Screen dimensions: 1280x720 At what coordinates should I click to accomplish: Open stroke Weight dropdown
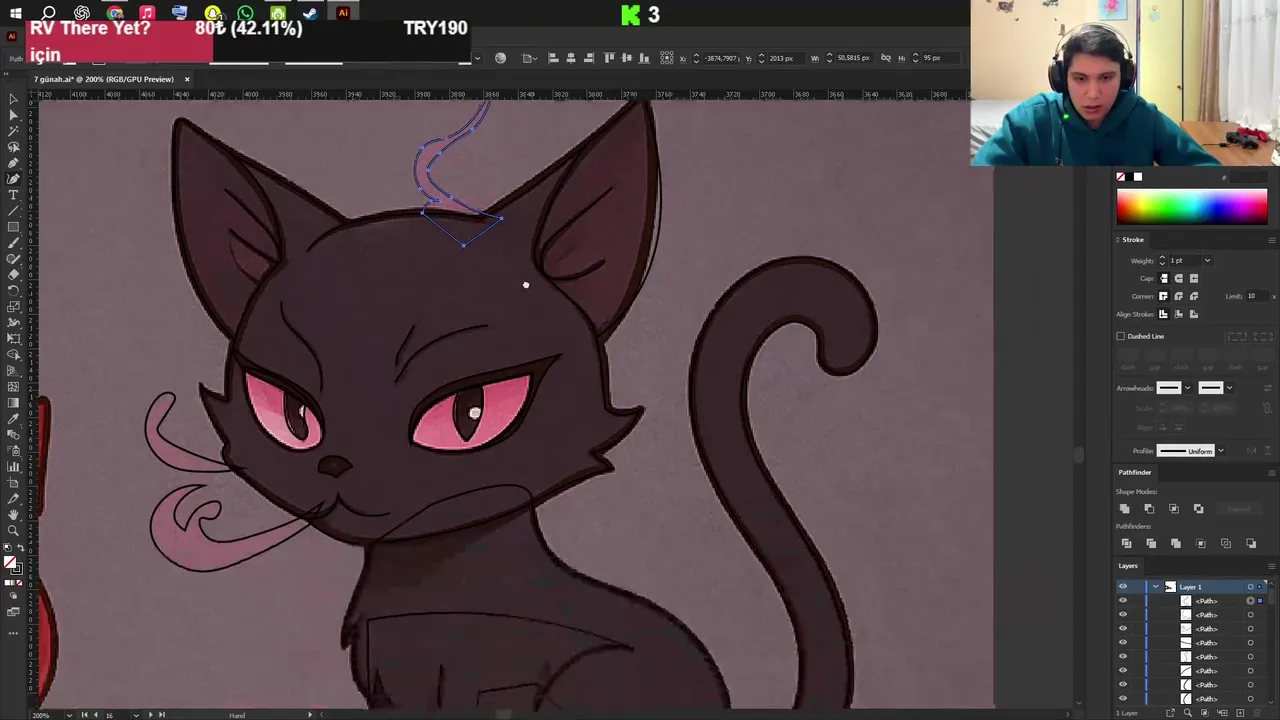click(x=1207, y=261)
